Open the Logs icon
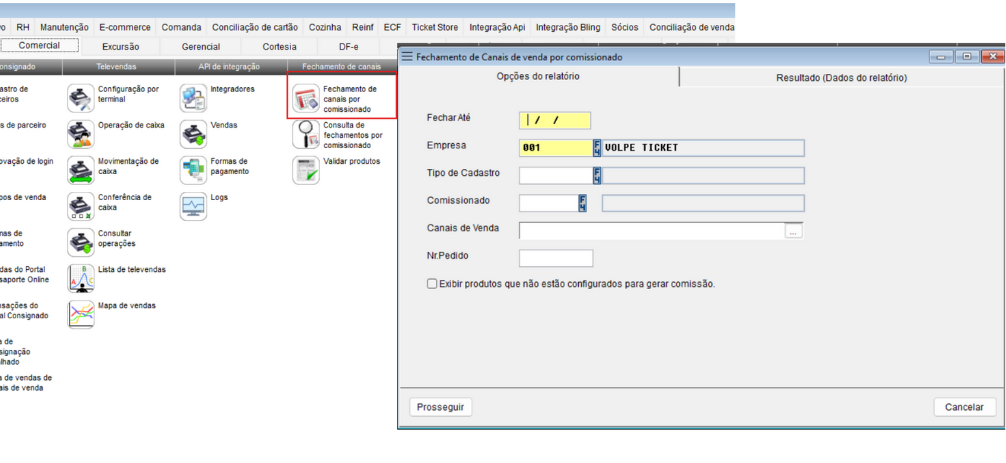The image size is (1006, 463). 193,206
